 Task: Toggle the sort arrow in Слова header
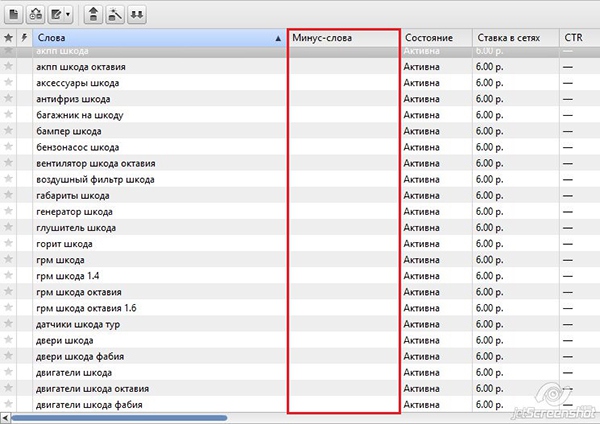[278, 38]
